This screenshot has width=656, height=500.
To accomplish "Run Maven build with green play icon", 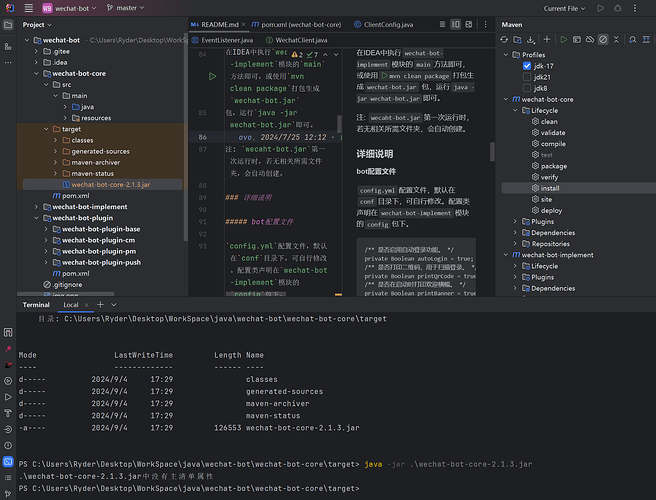I will [x=564, y=39].
